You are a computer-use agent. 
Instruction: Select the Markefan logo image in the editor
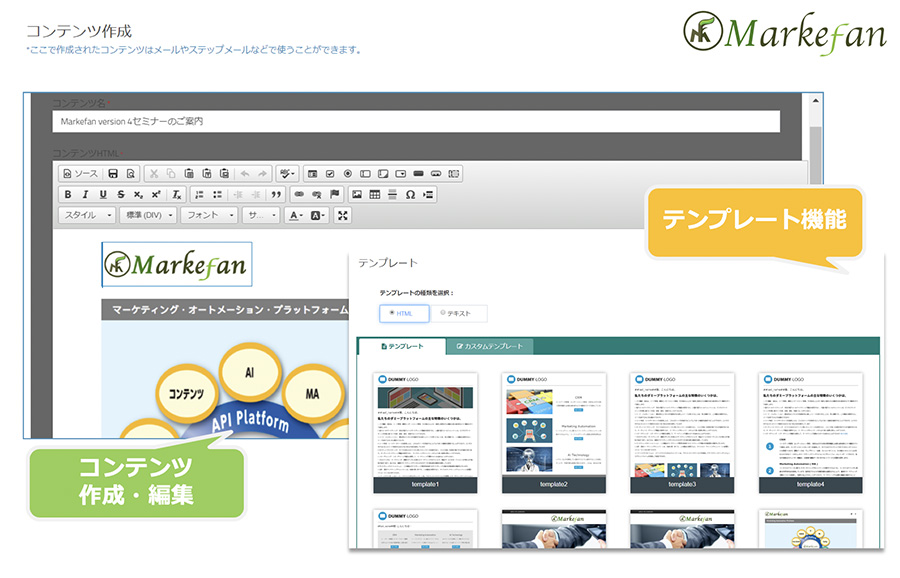tap(177, 265)
